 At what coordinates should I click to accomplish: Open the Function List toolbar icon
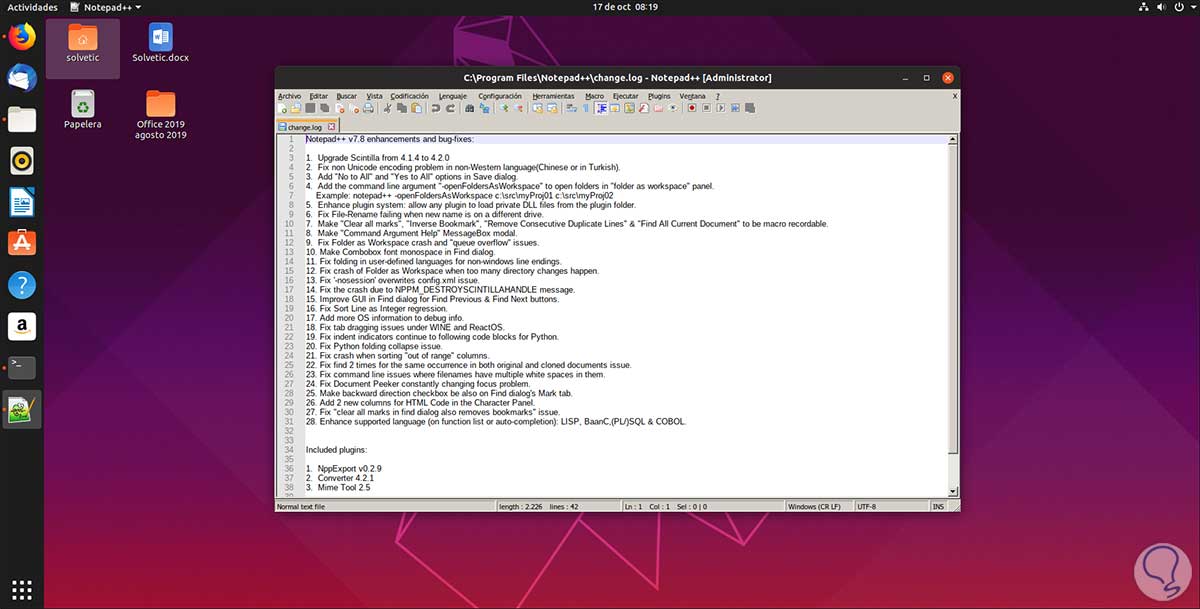643,108
